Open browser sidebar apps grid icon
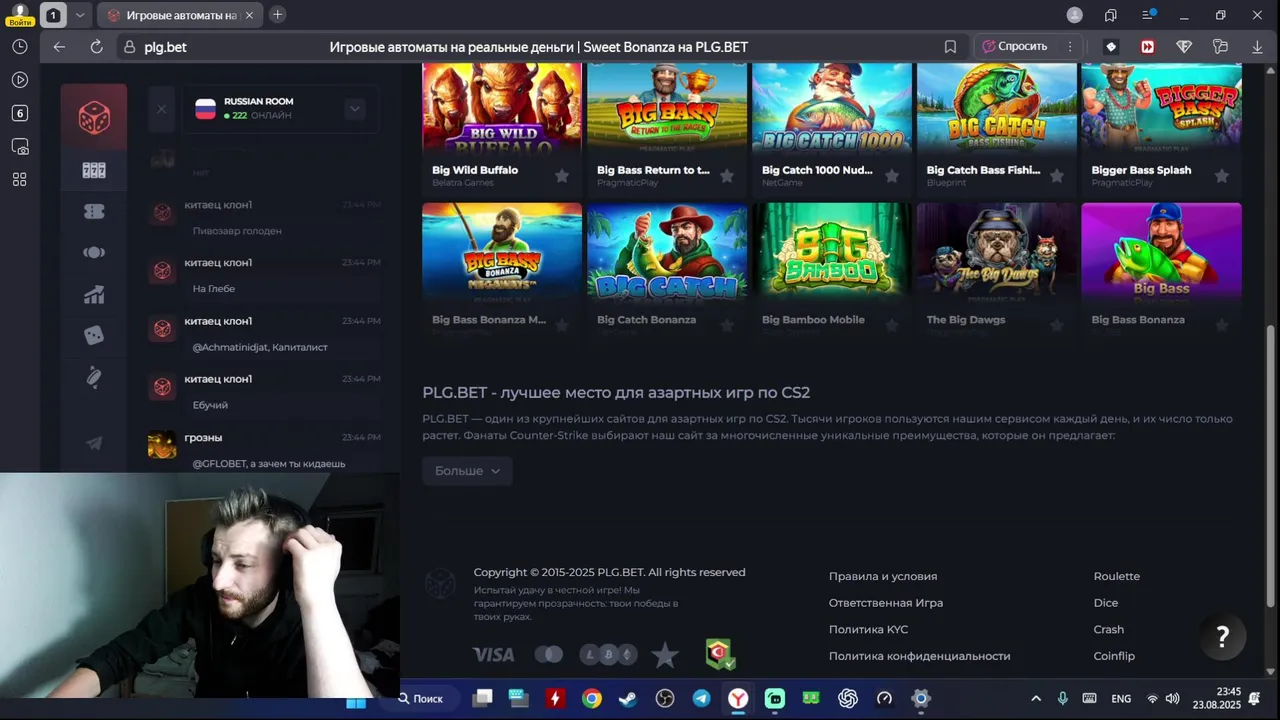 tap(20, 179)
